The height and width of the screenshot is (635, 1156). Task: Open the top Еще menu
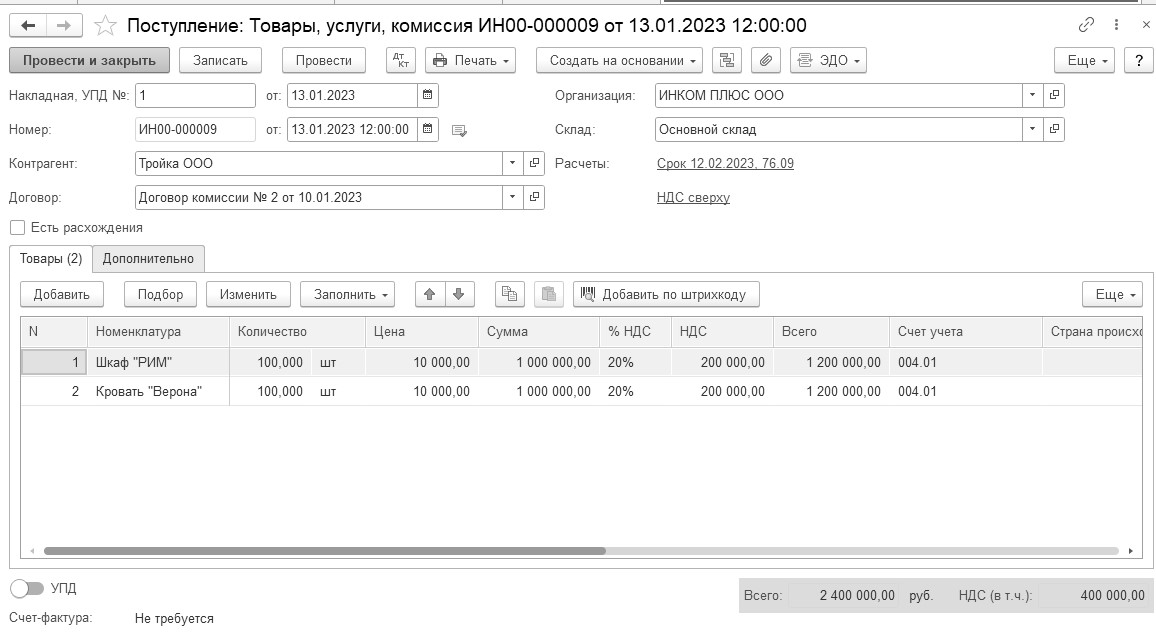[x=1085, y=60]
